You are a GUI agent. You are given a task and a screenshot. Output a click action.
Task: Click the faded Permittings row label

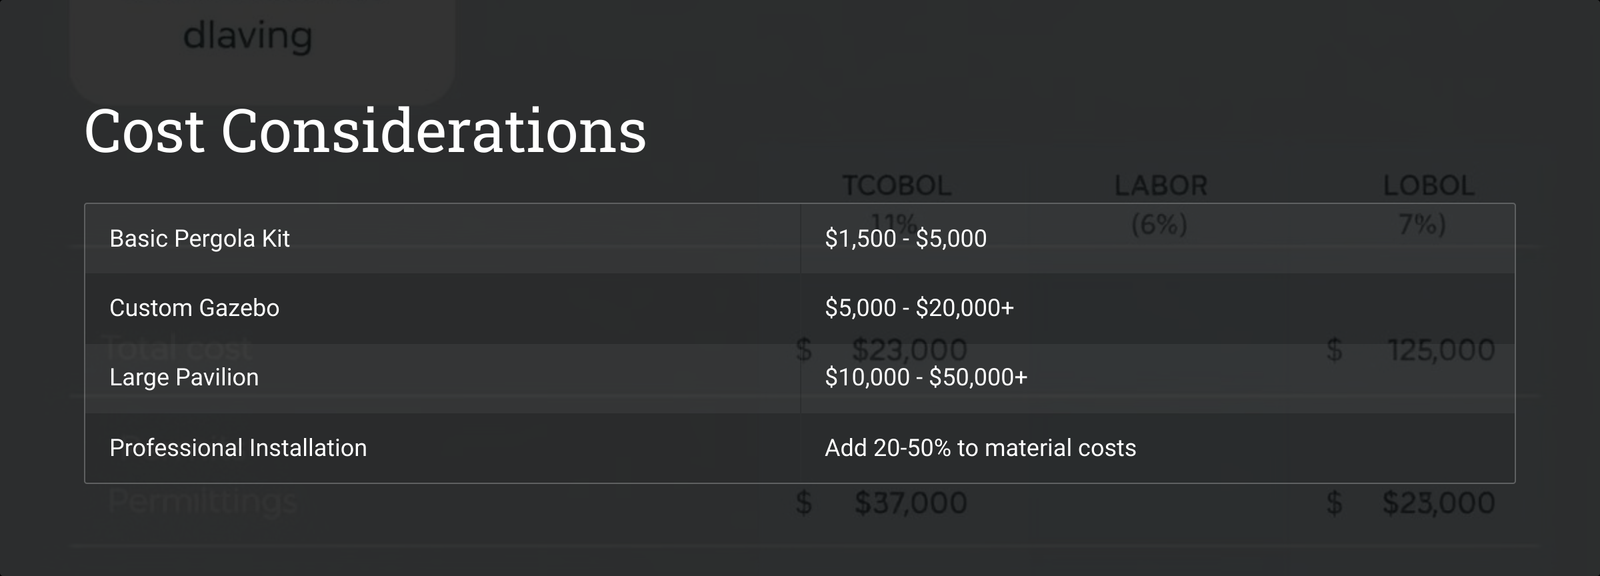[202, 501]
